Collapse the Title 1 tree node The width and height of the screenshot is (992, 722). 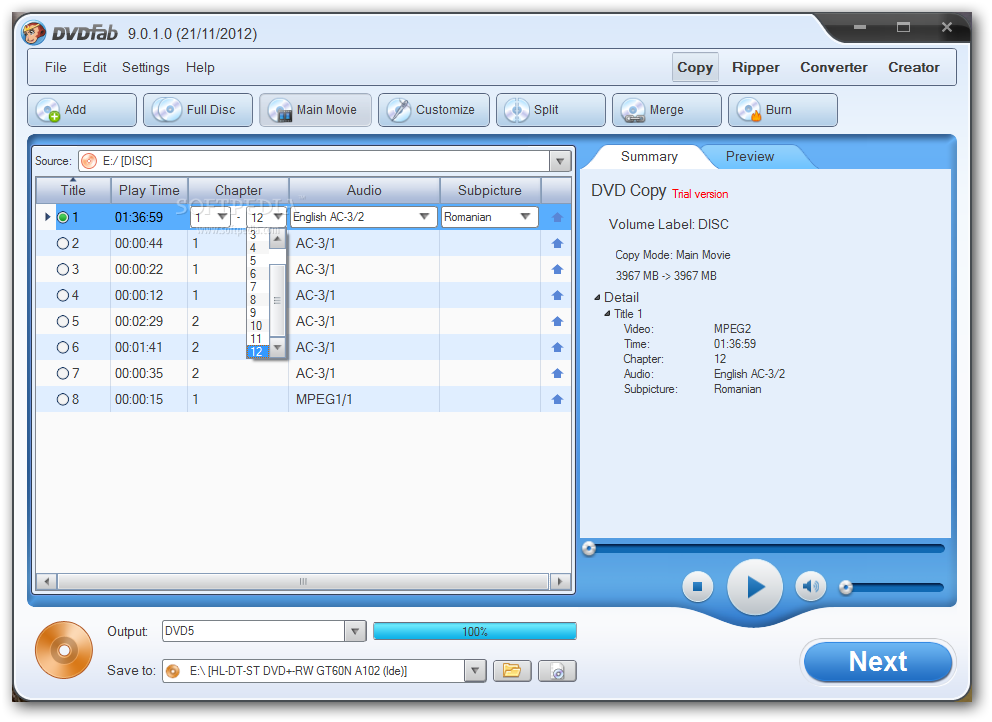coord(607,314)
